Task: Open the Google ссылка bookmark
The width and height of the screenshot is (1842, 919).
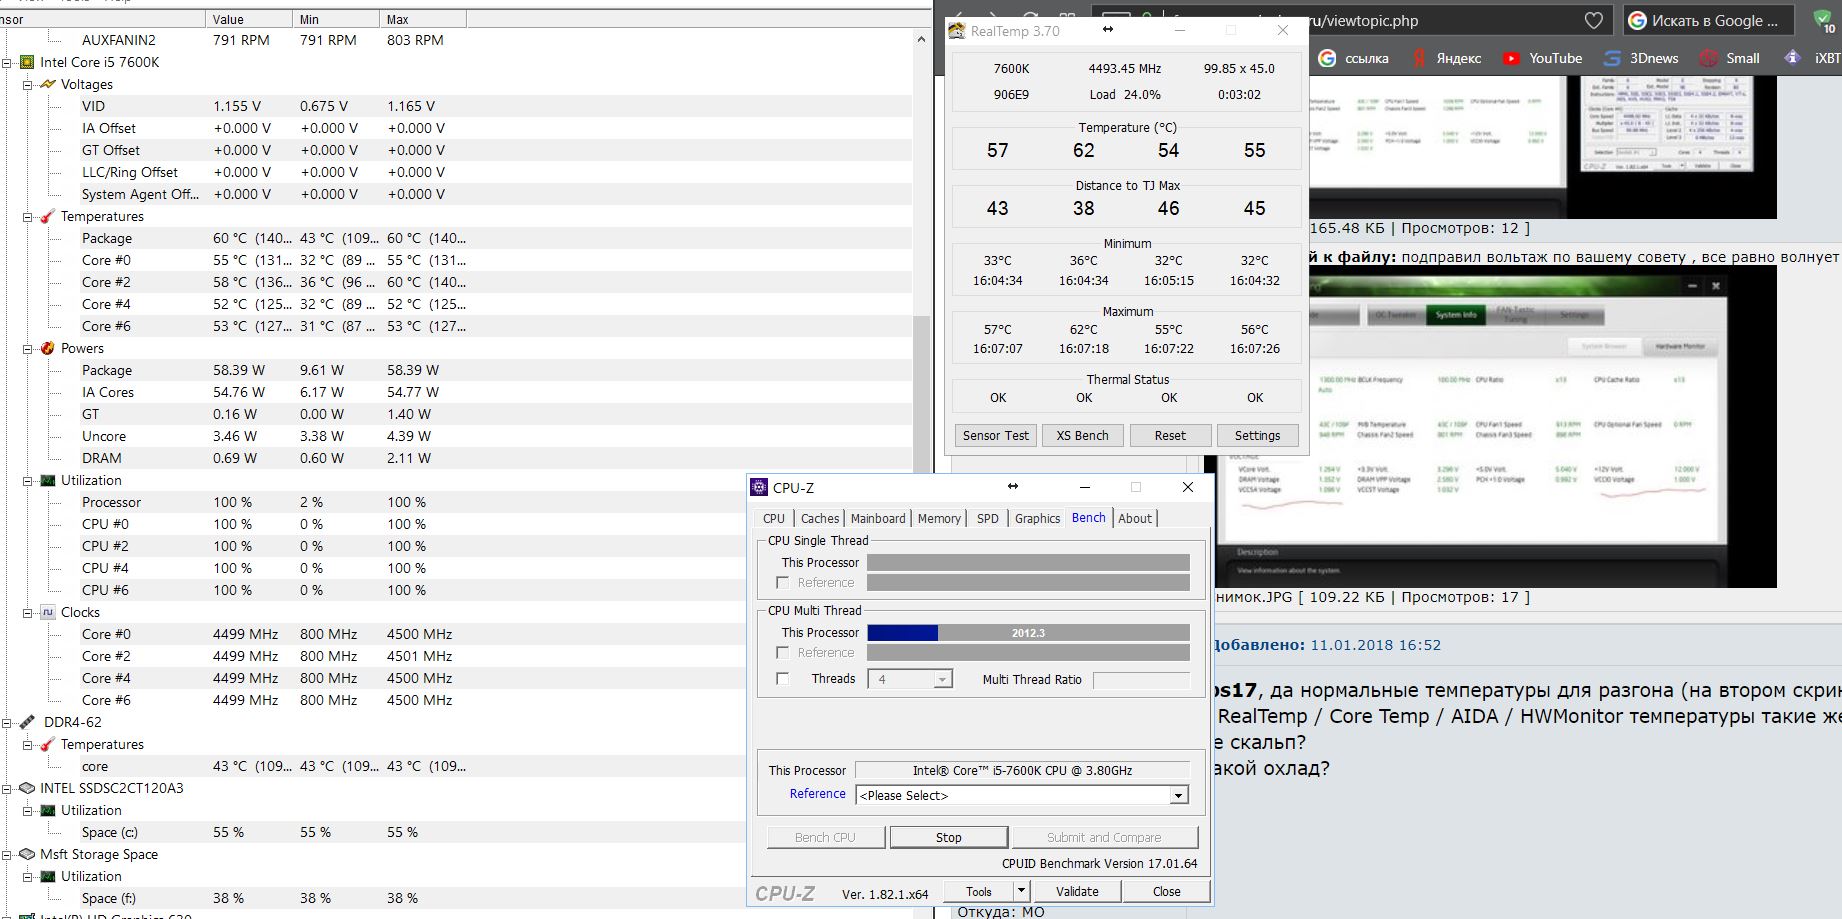Action: 1354,58
